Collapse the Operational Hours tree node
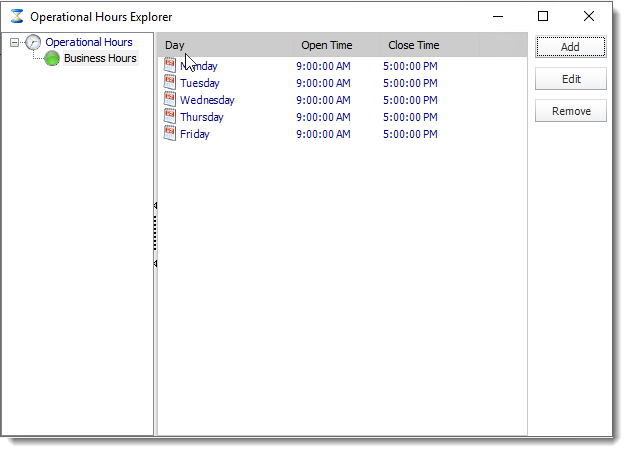The image size is (628, 453). (14, 42)
